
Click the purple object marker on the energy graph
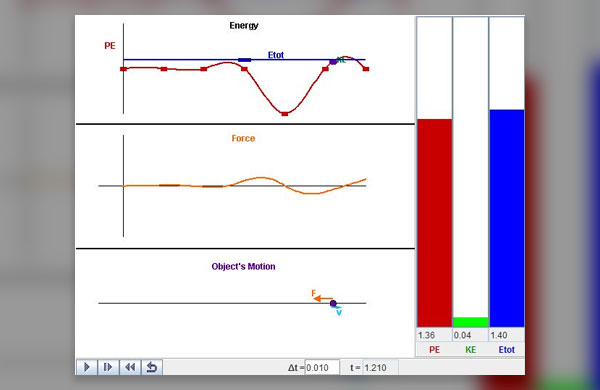coord(333,62)
